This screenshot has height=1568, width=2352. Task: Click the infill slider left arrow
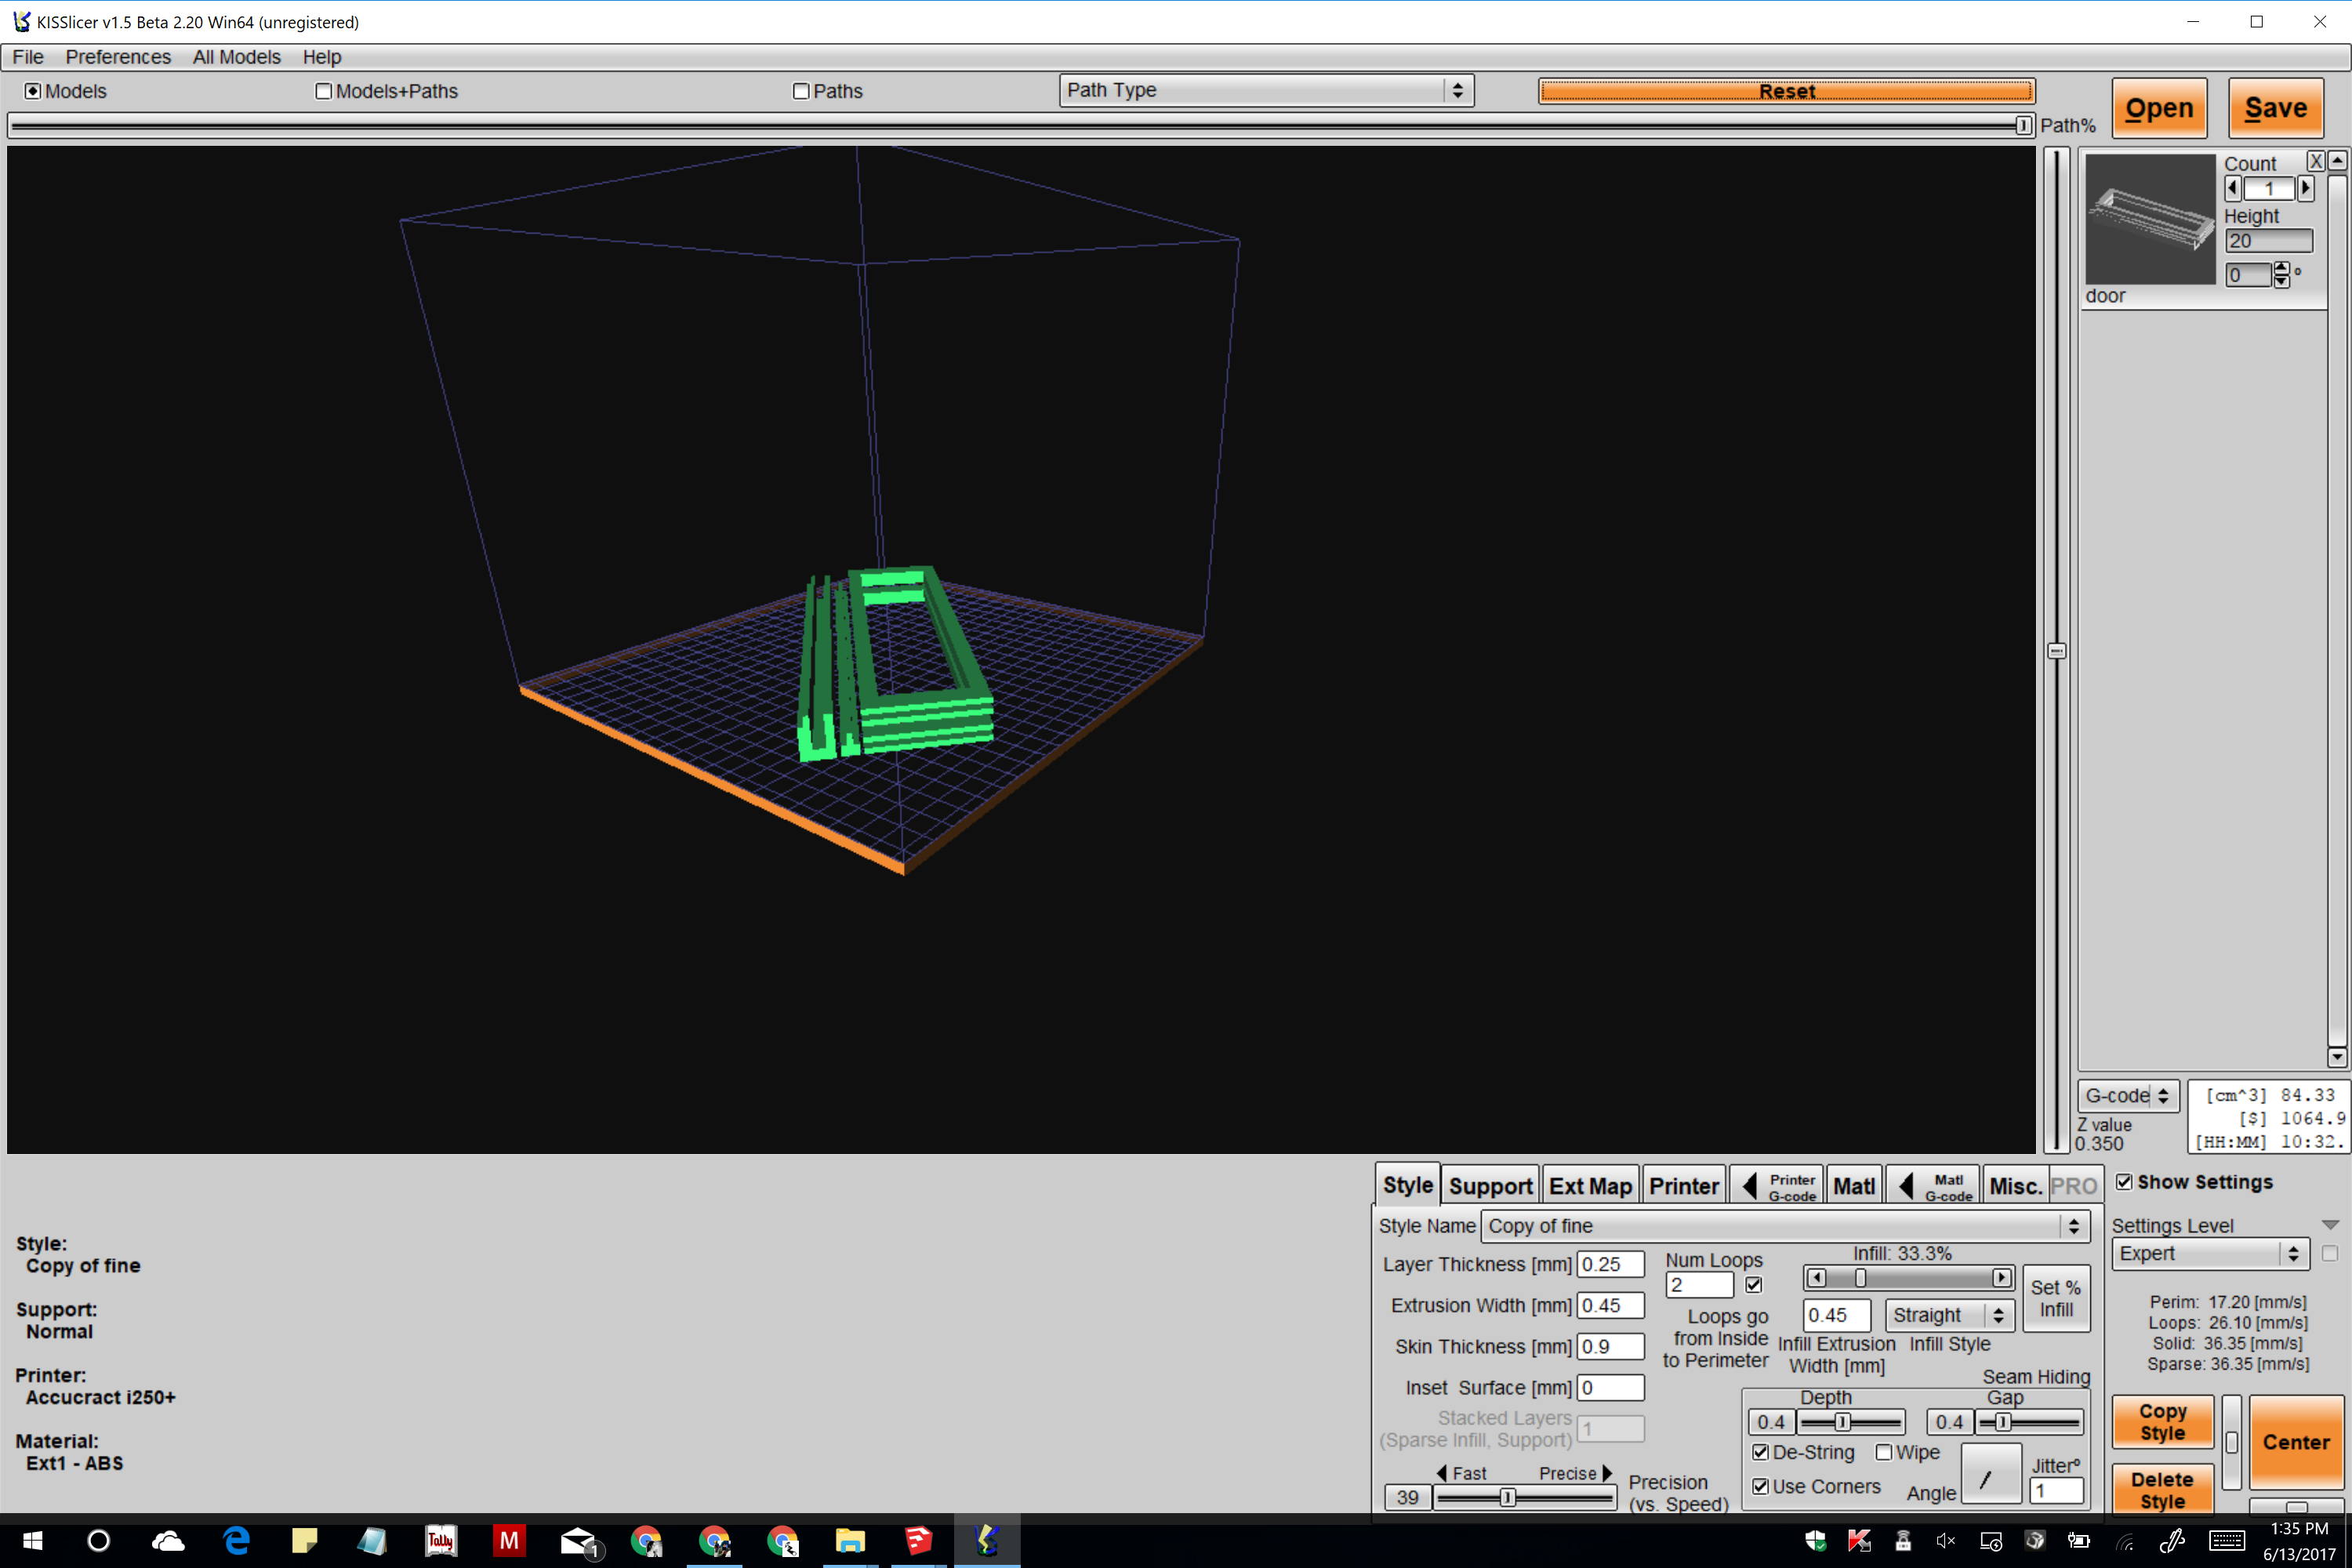(1817, 1278)
